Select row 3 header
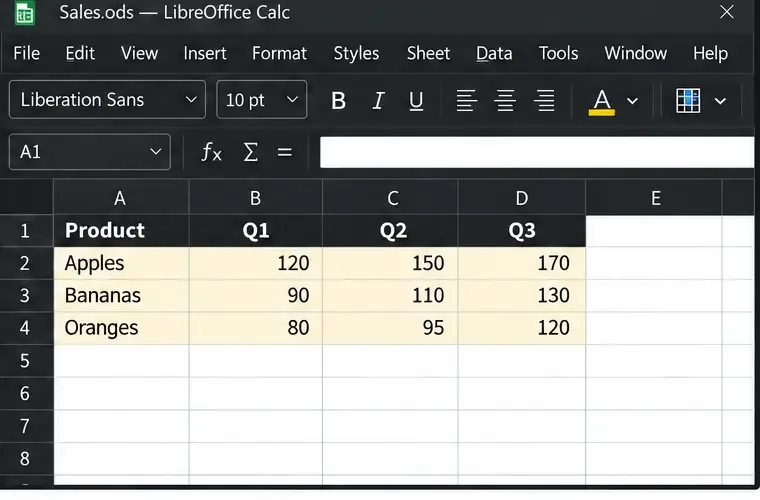The image size is (760, 500). coord(26,296)
